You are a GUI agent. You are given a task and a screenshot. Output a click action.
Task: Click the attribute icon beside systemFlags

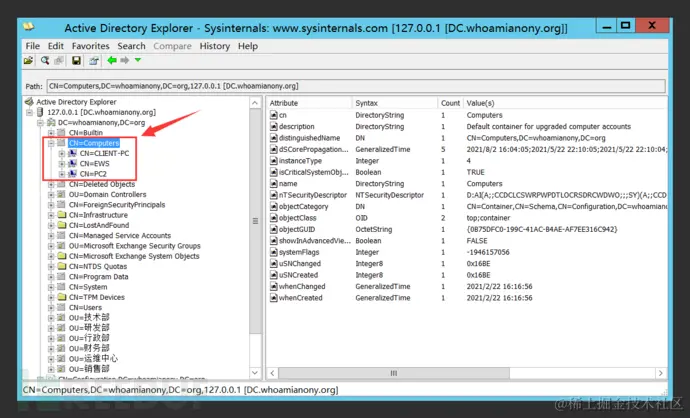click(x=274, y=252)
